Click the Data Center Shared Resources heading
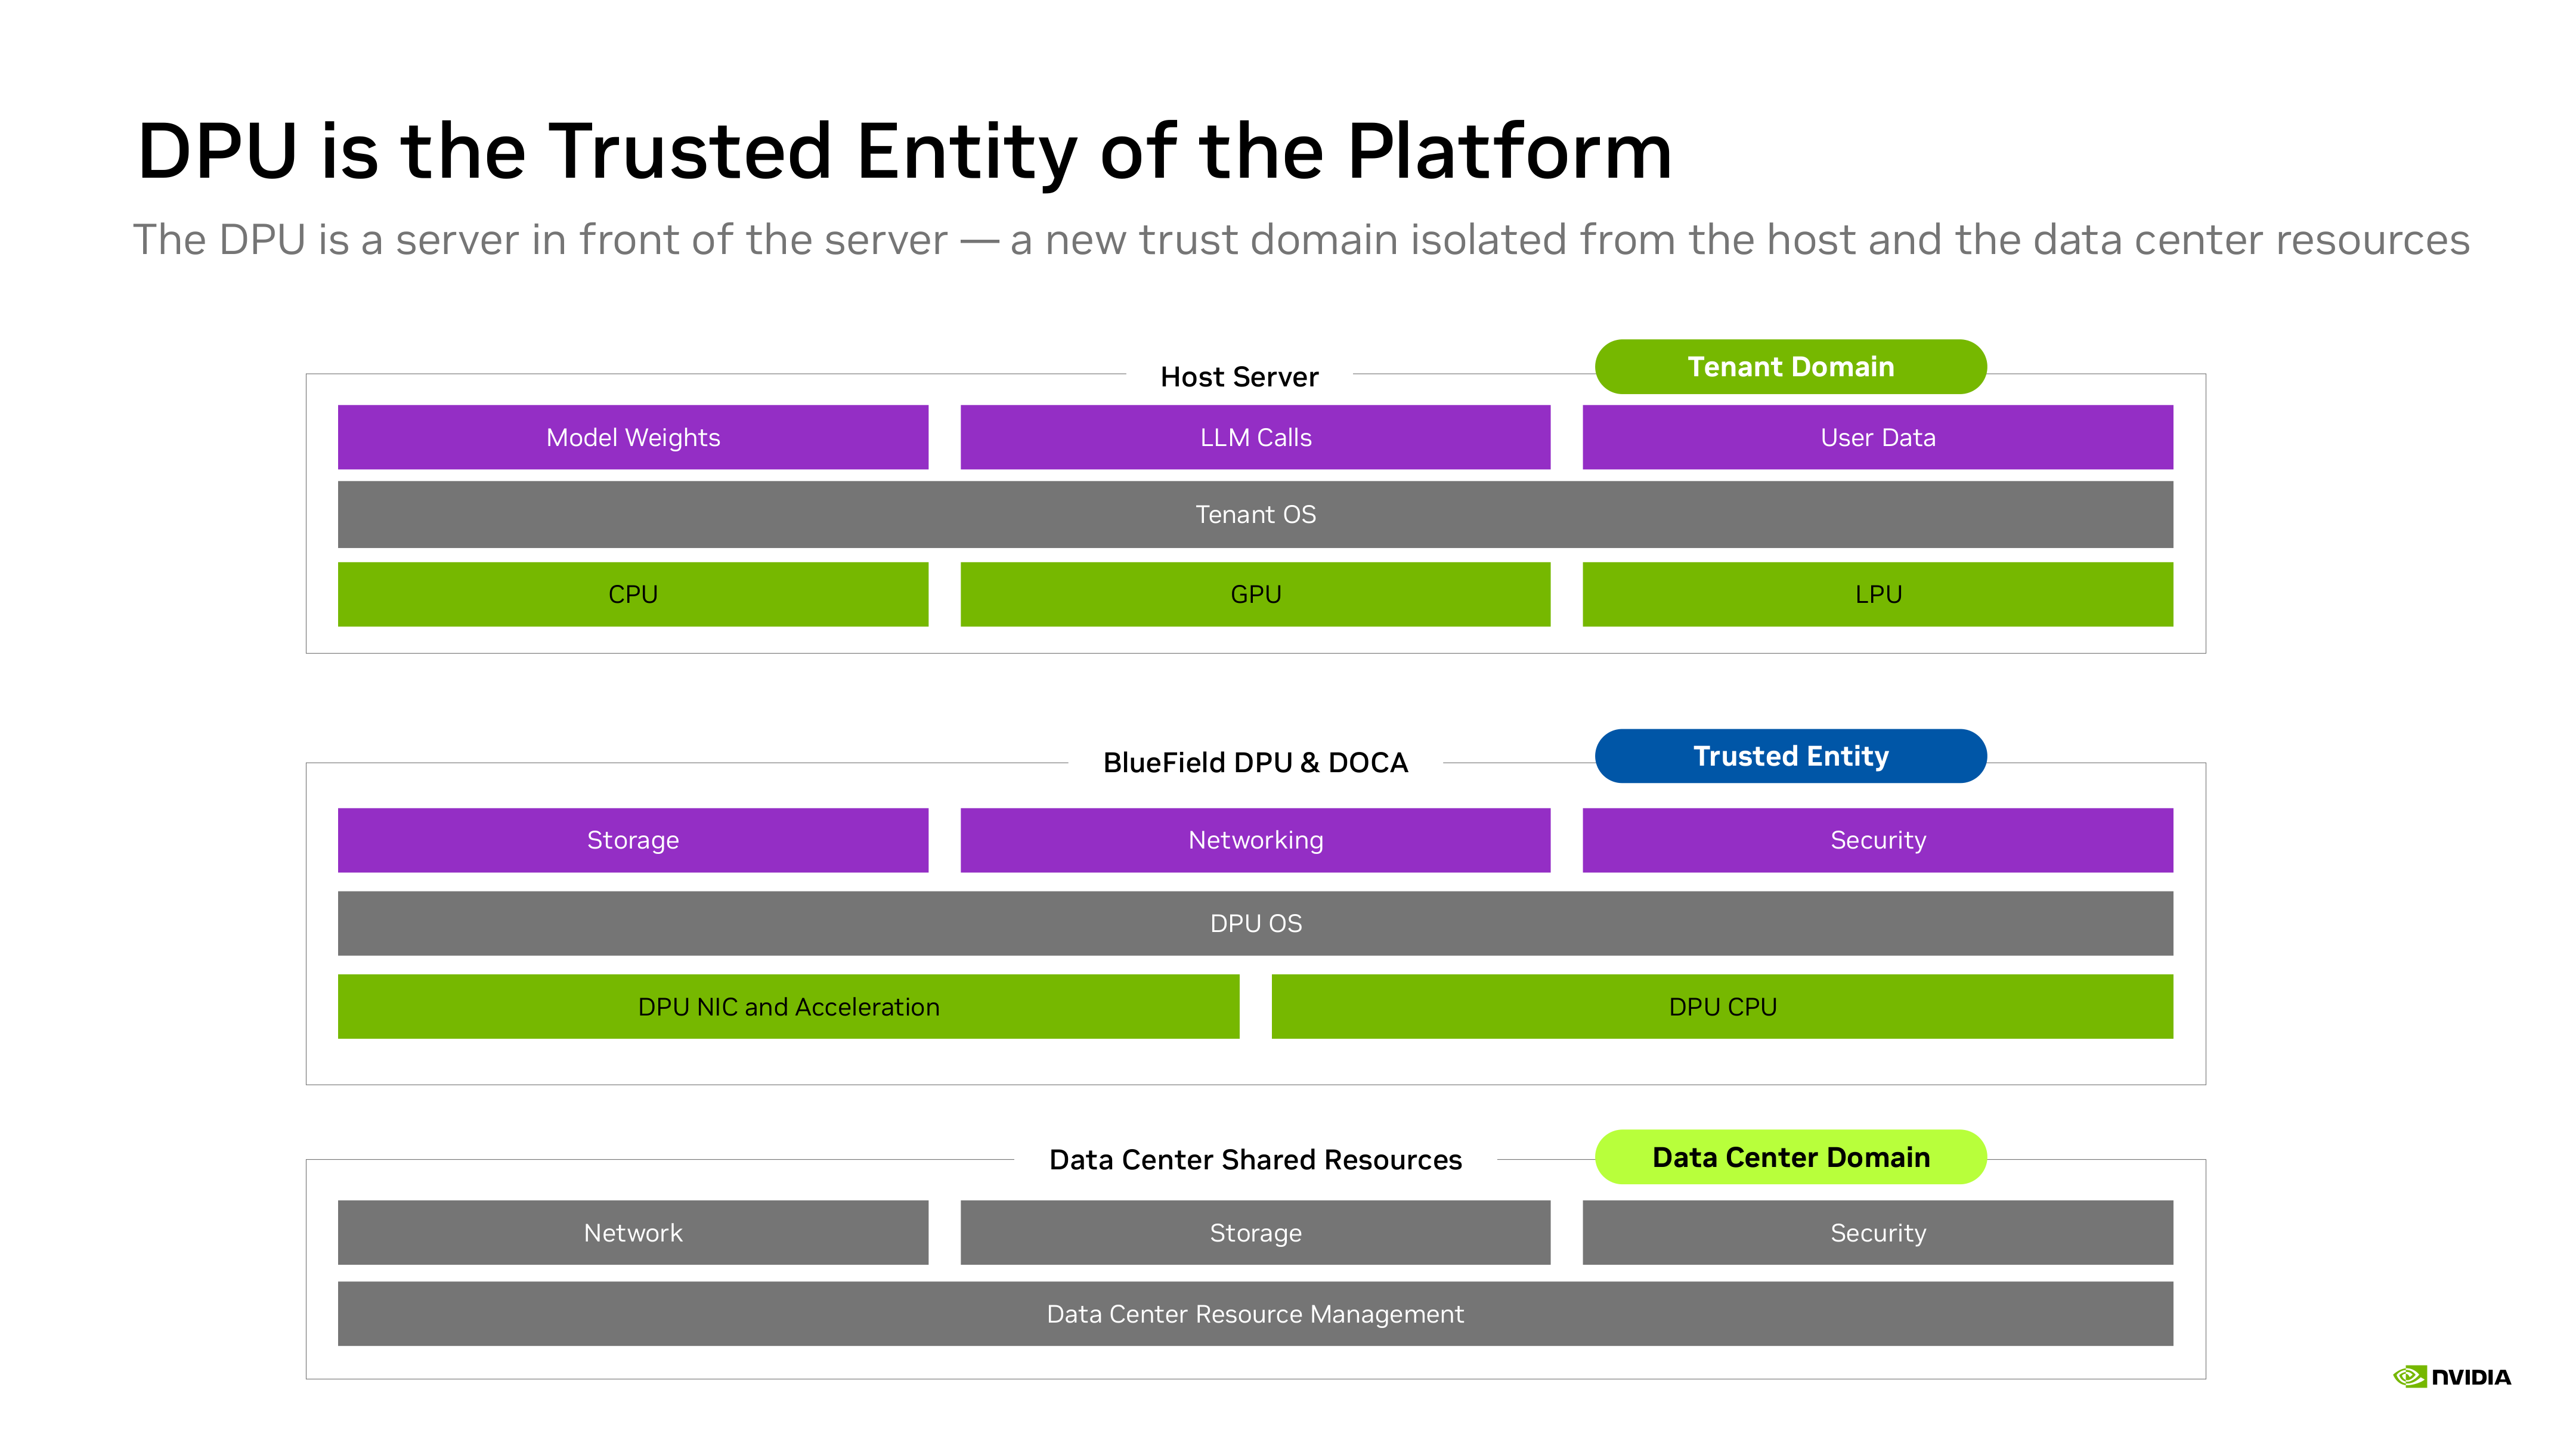 [x=1255, y=1159]
